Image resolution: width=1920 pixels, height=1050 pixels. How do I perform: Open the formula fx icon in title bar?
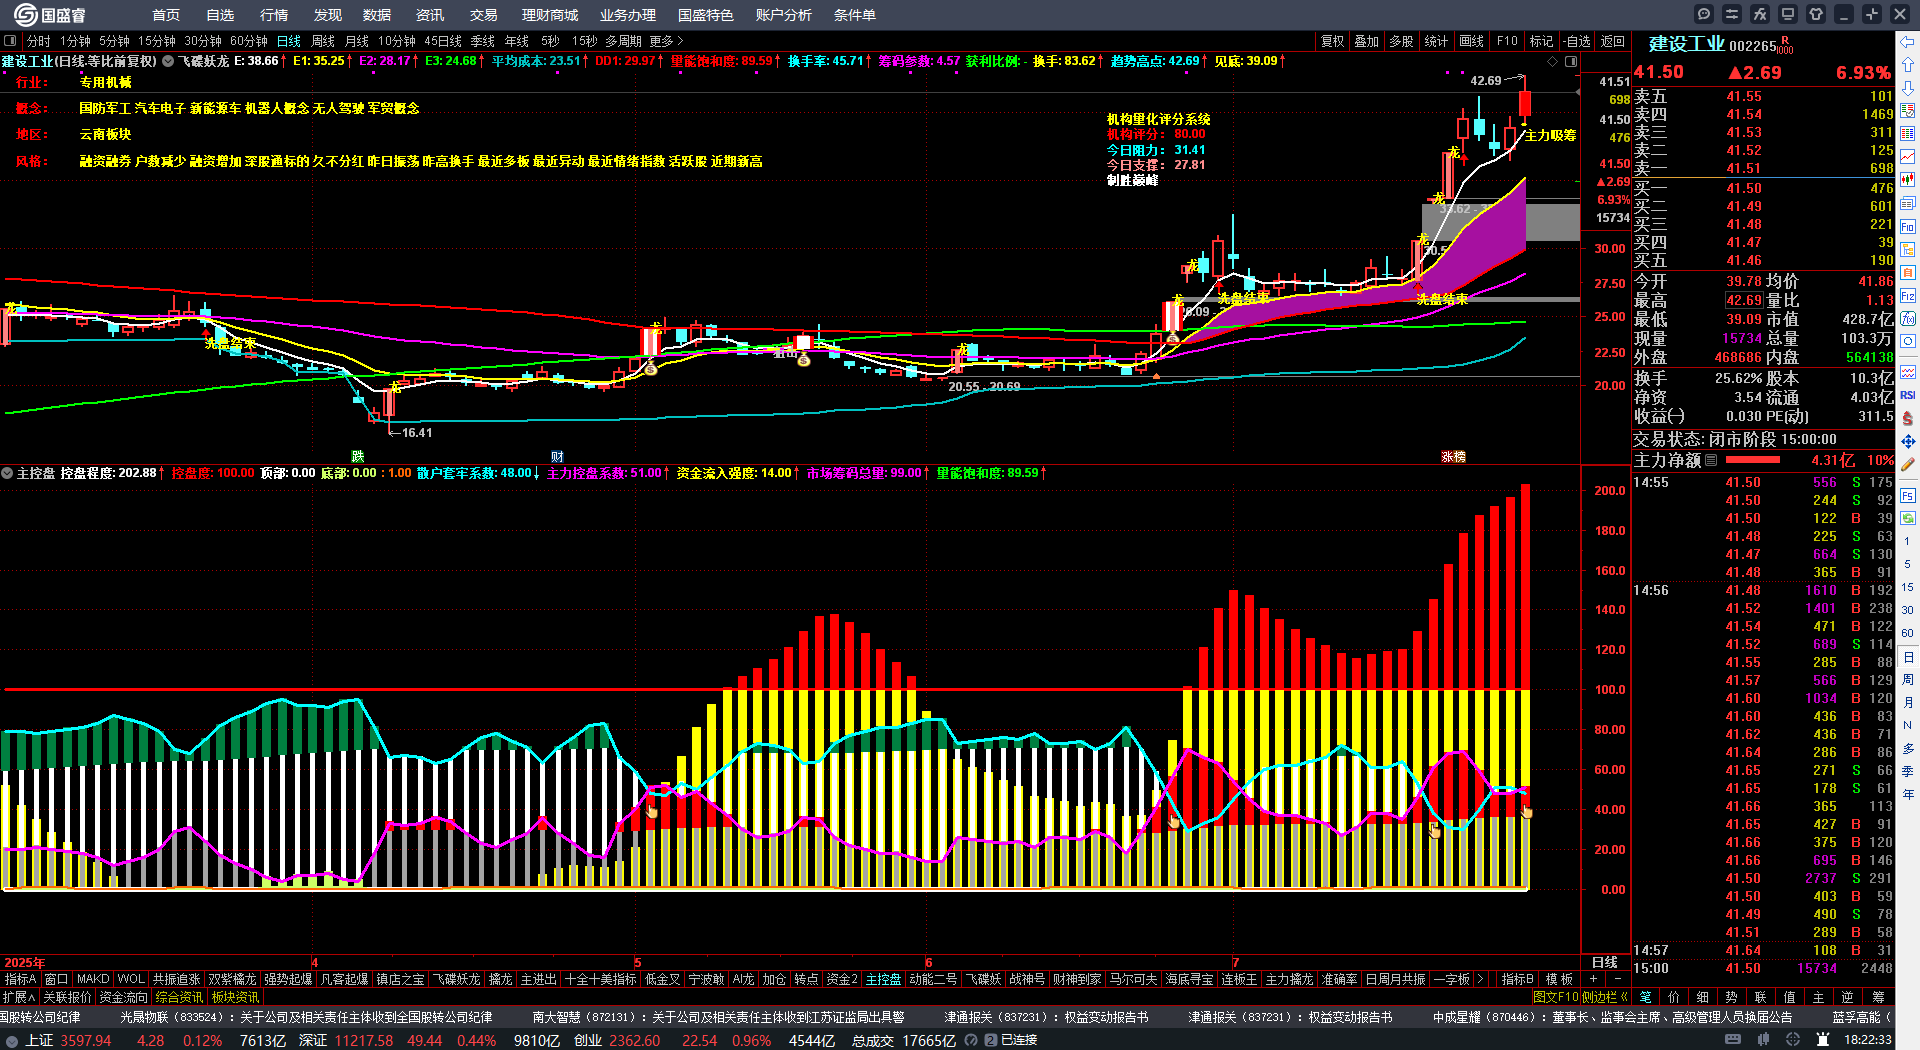(x=1760, y=14)
